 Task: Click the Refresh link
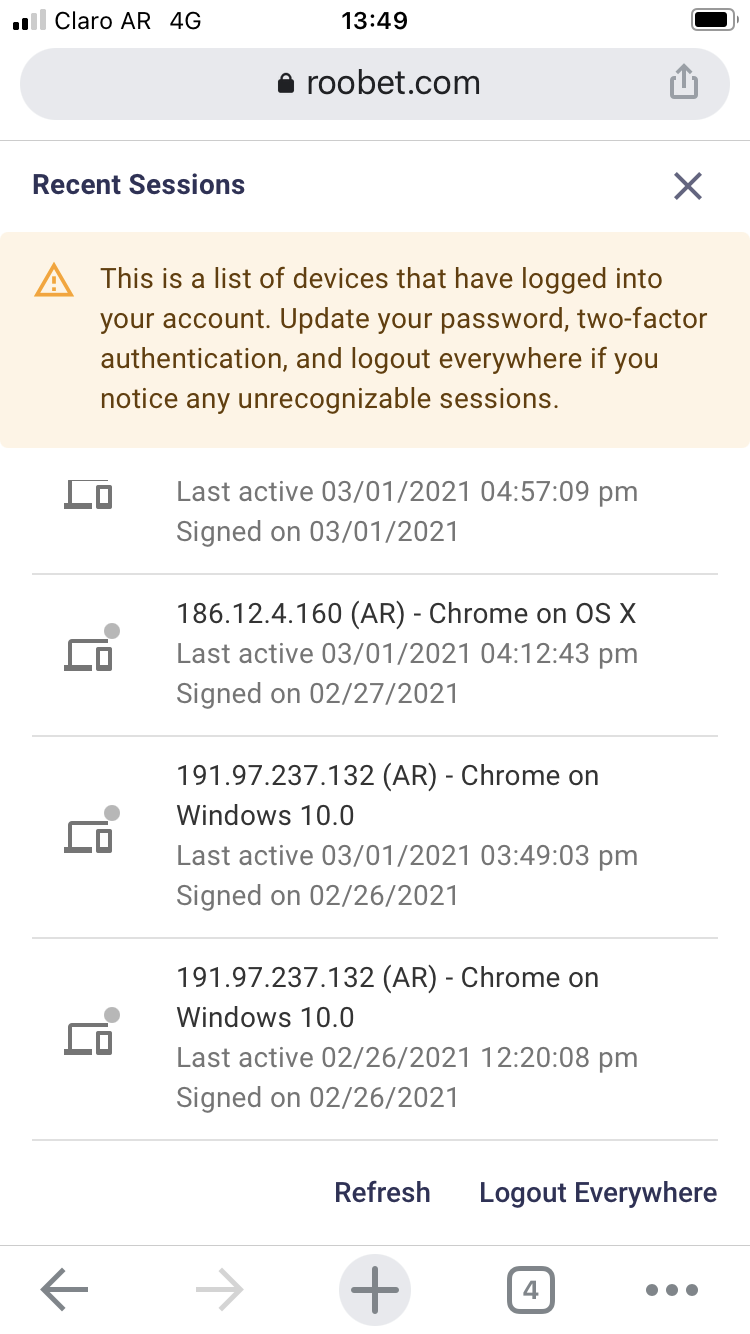(x=382, y=1193)
